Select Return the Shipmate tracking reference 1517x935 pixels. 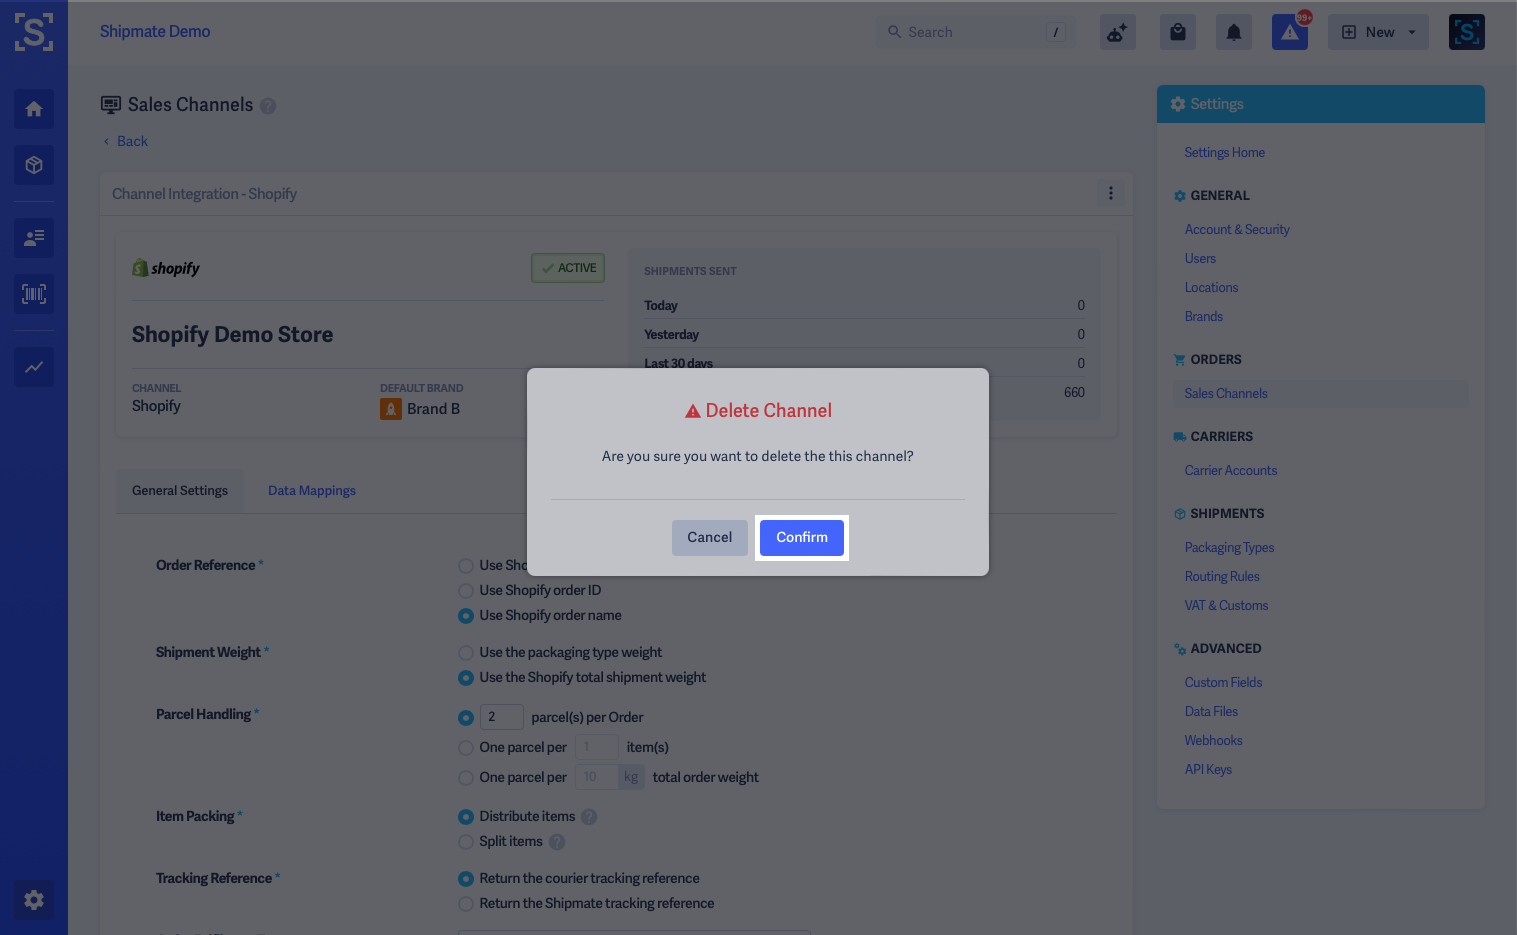pos(465,903)
